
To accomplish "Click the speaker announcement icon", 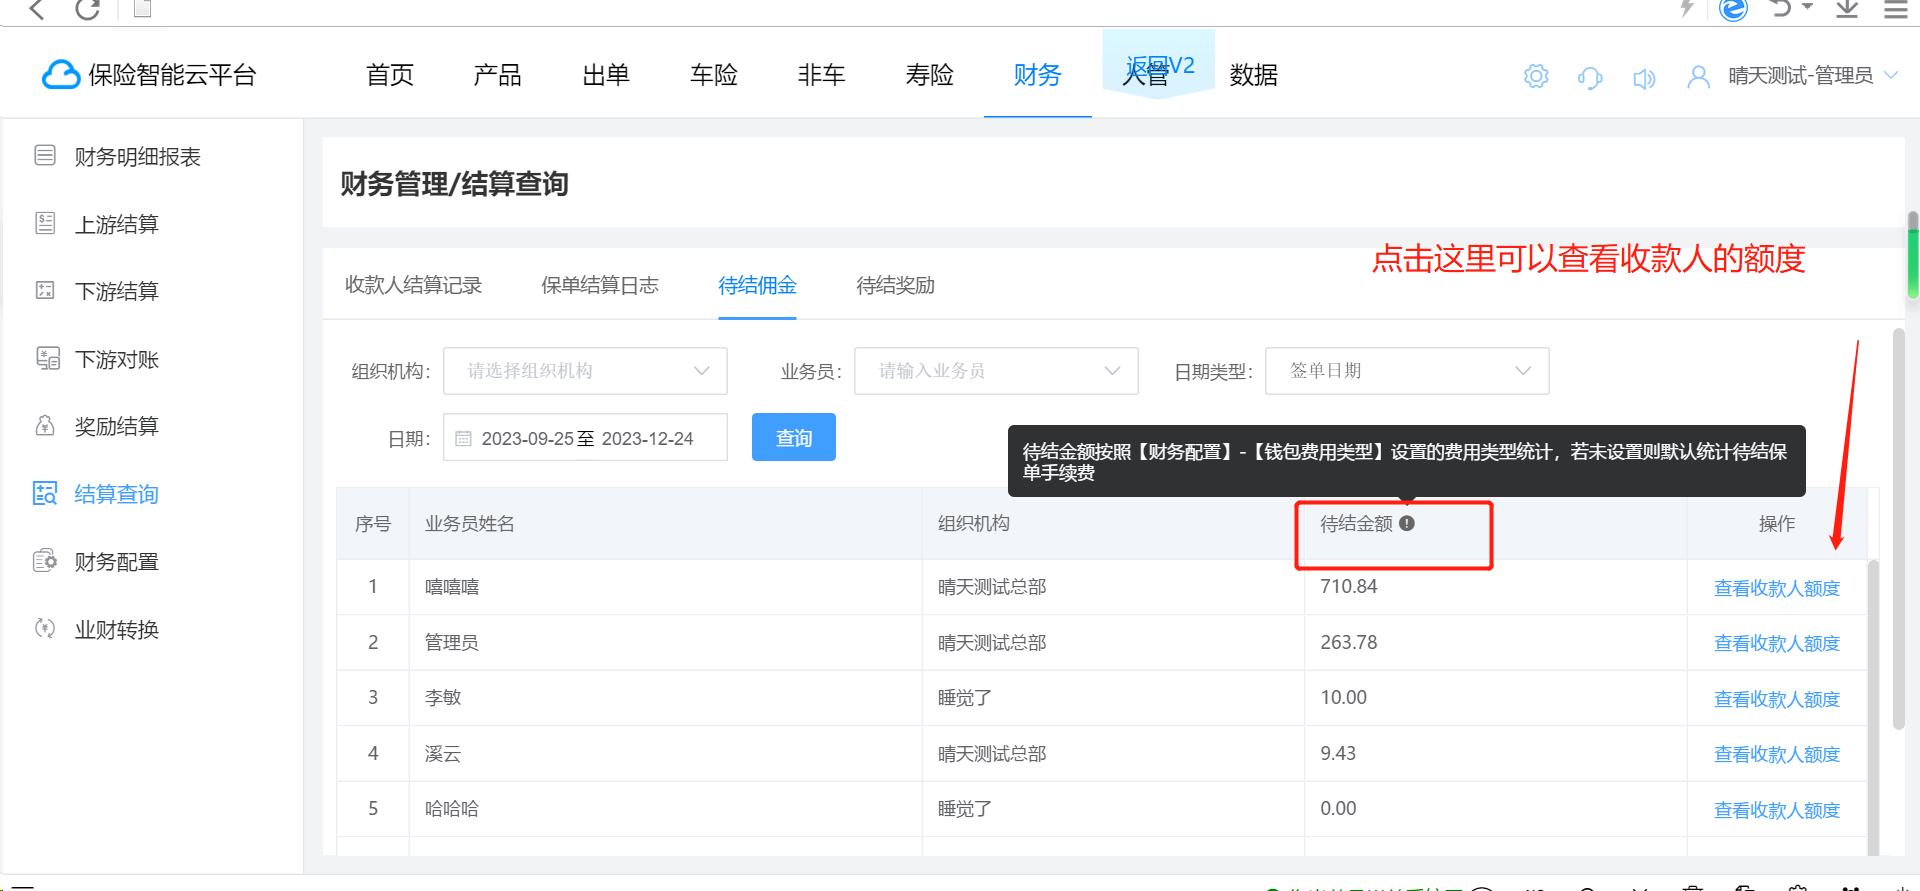I will pyautogui.click(x=1644, y=78).
